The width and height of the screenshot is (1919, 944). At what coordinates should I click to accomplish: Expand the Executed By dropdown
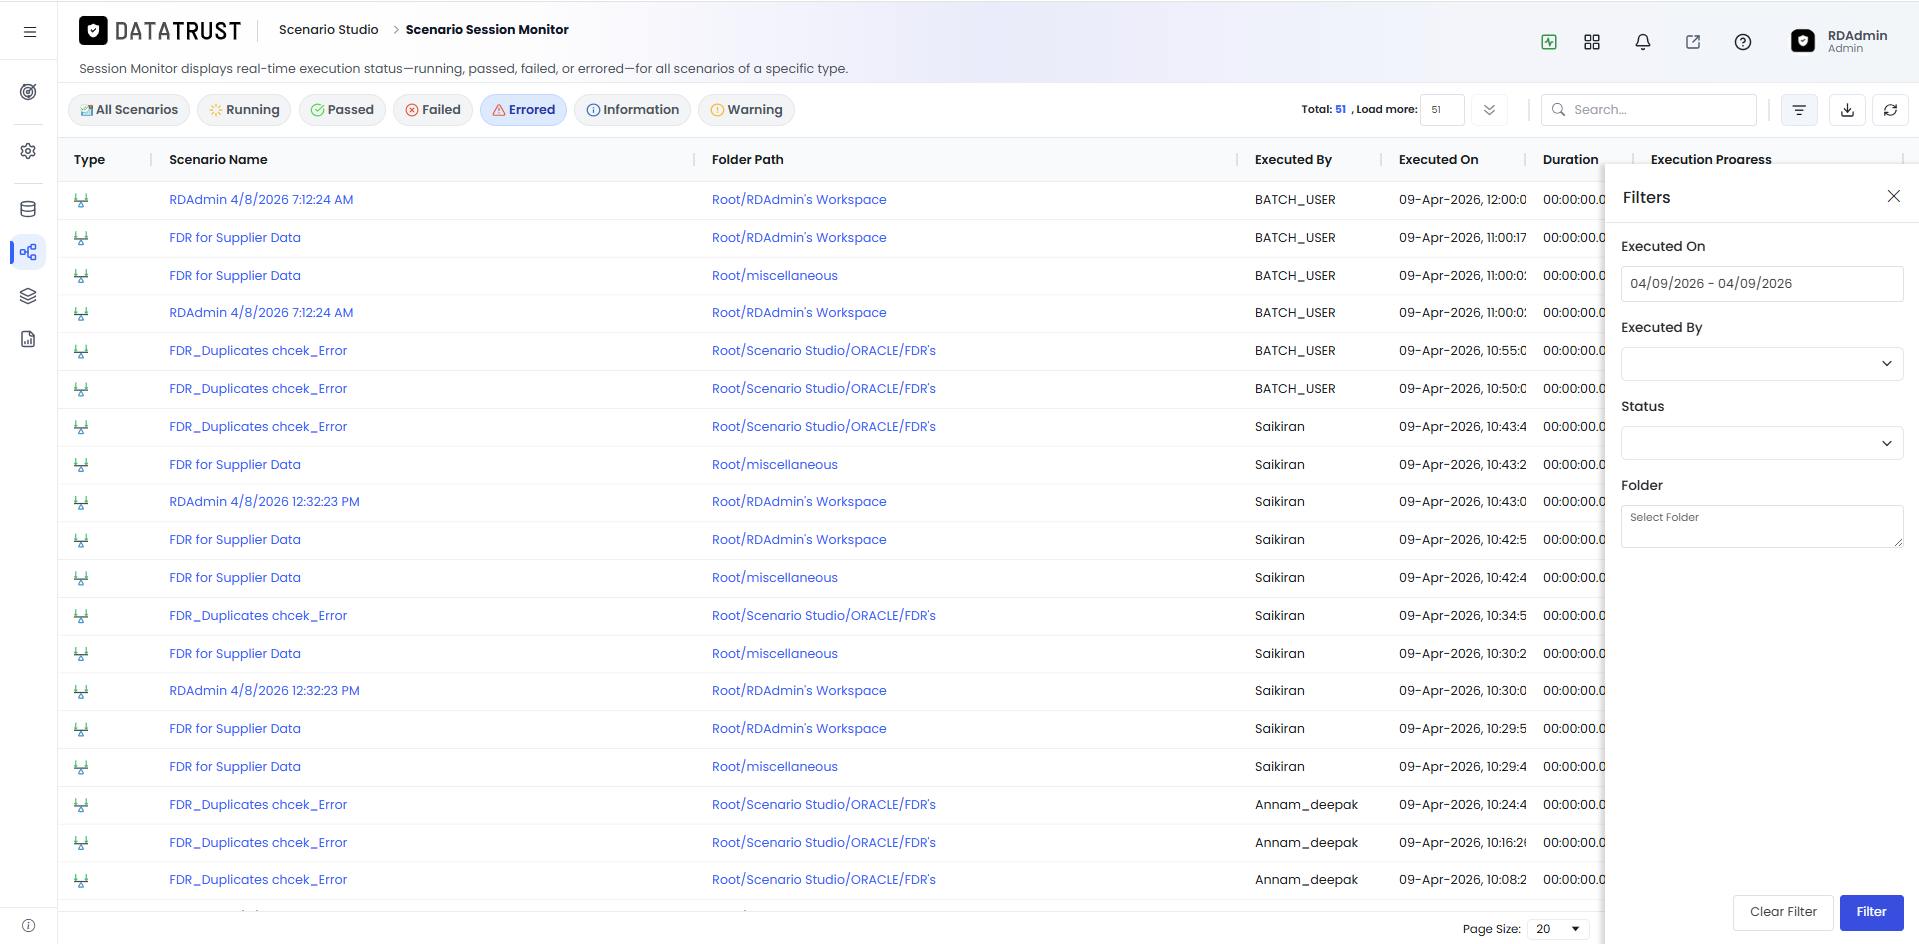point(1761,364)
